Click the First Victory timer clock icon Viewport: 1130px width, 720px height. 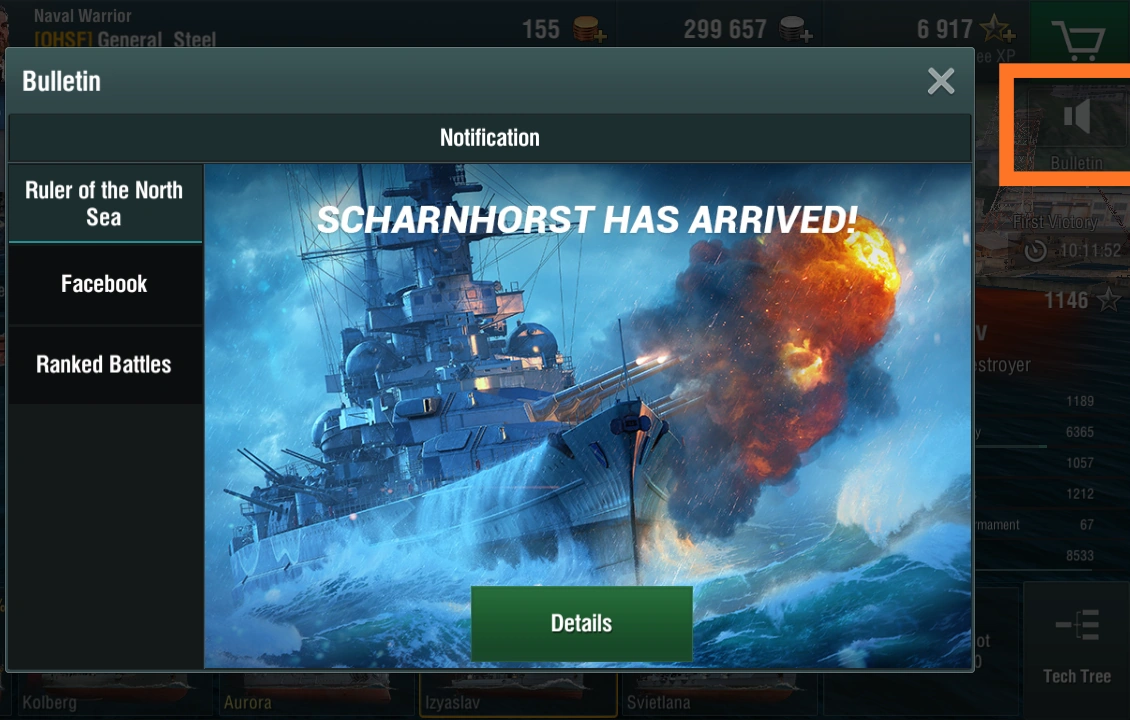pyautogui.click(x=1036, y=251)
